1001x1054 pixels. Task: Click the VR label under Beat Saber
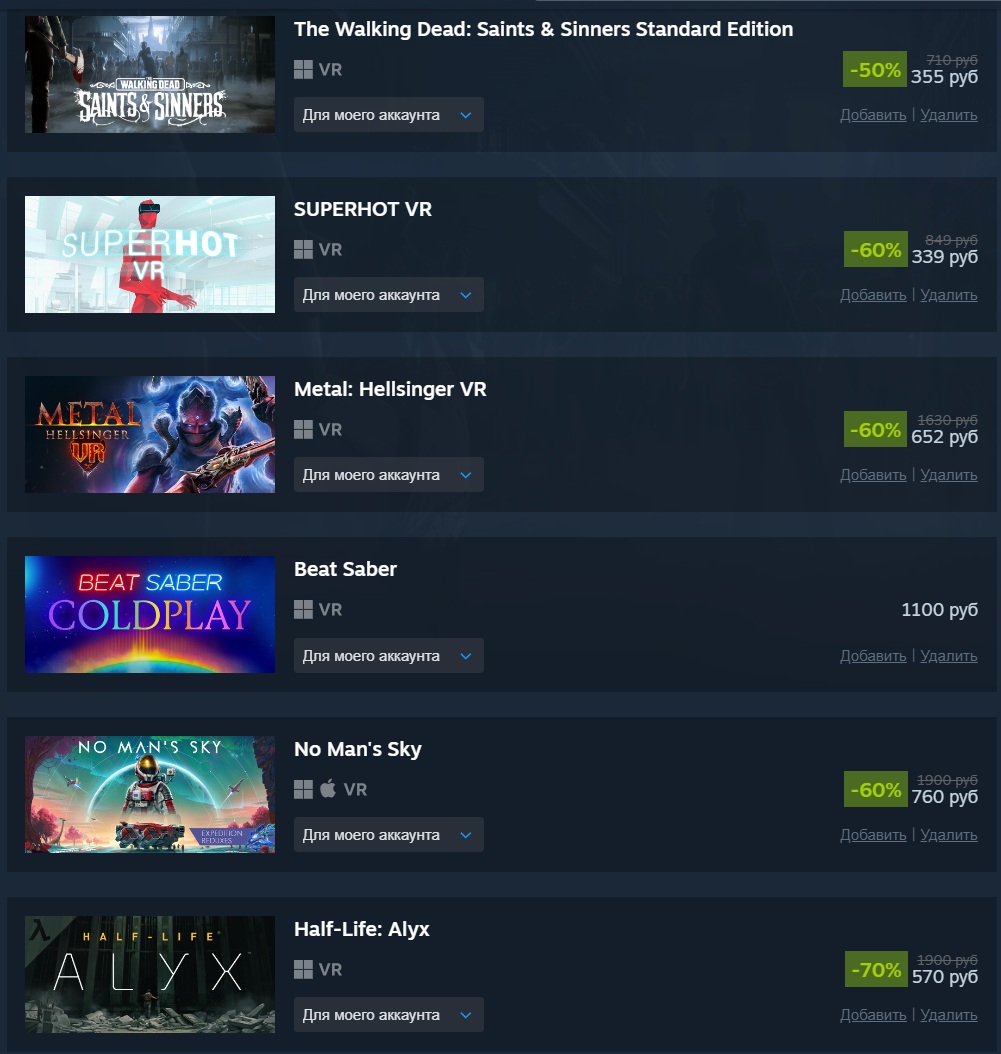click(x=330, y=610)
